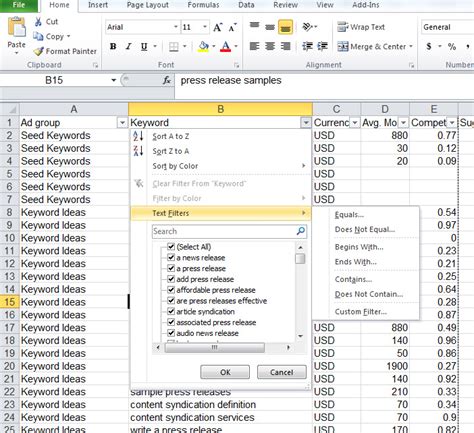The width and height of the screenshot is (474, 433).
Task: Apply middle vertical alignment
Action: coord(270,27)
